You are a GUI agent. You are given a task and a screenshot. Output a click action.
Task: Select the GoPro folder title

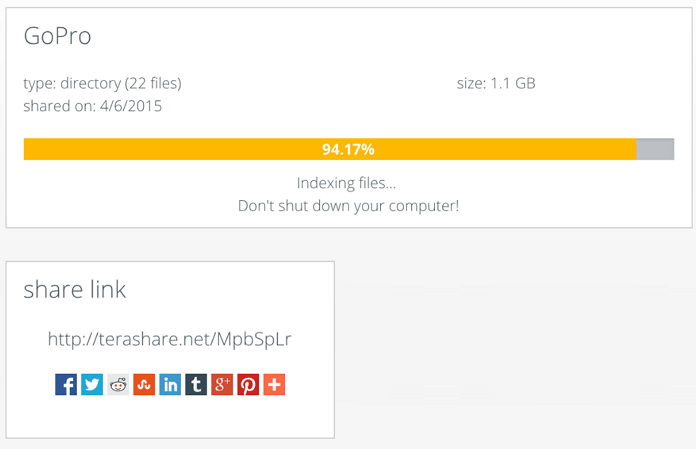[x=57, y=36]
